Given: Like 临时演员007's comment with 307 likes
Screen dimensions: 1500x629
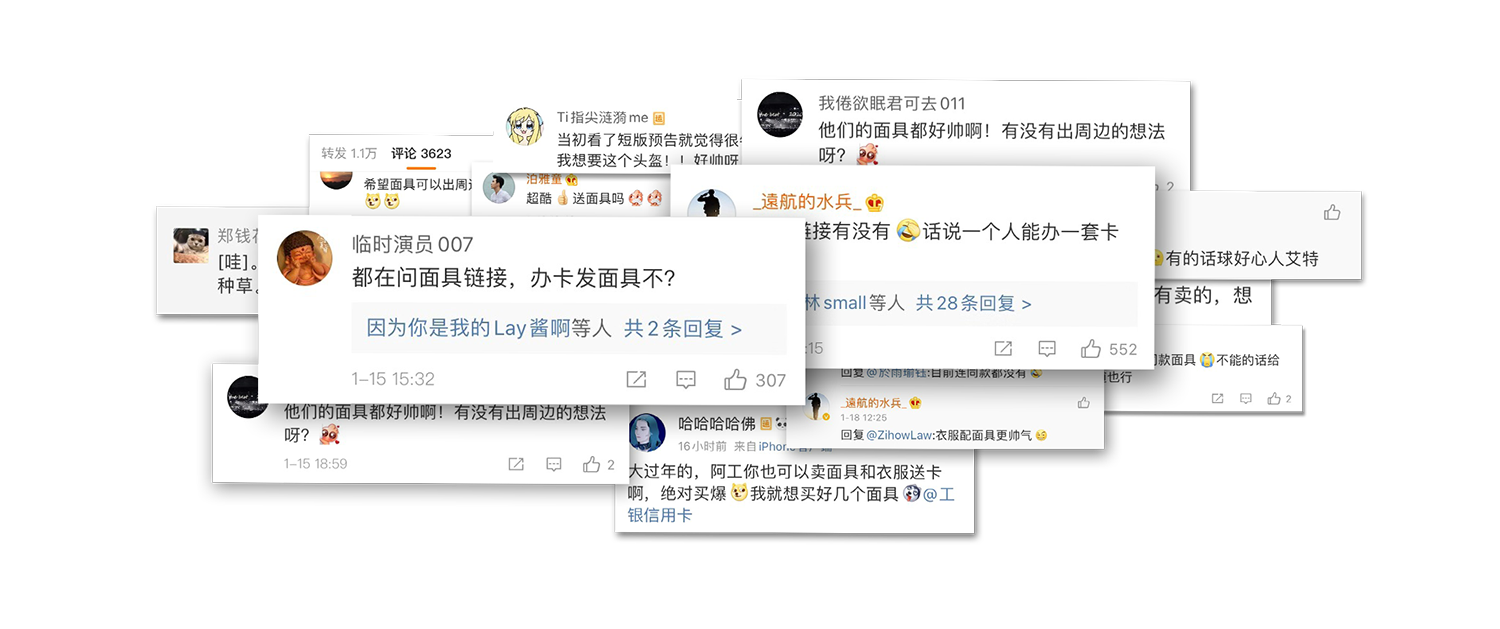Looking at the screenshot, I should point(736,380).
